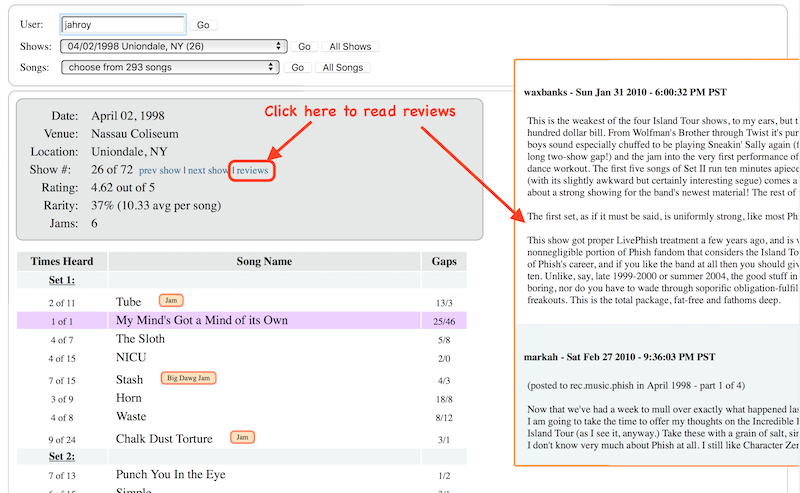Click the Song Name column header

(264, 262)
